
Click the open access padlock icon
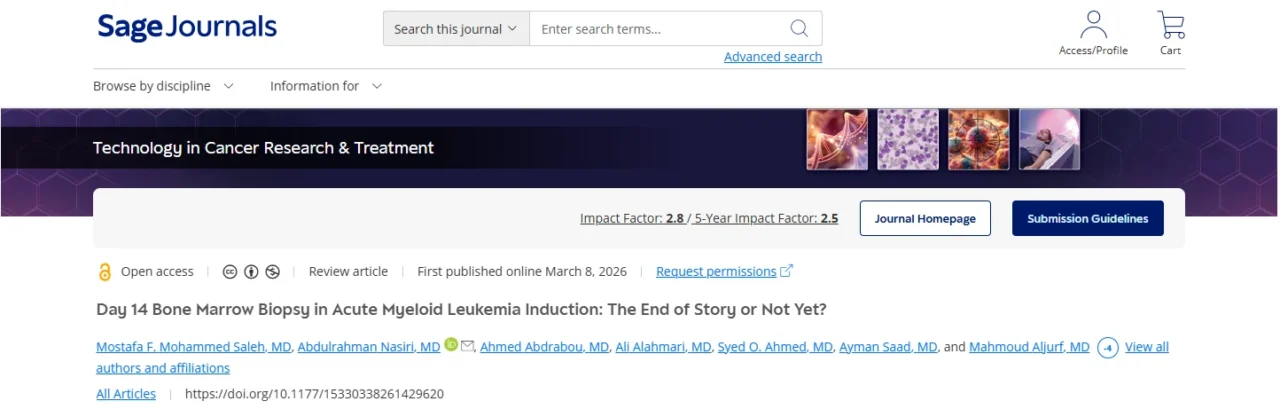click(104, 272)
